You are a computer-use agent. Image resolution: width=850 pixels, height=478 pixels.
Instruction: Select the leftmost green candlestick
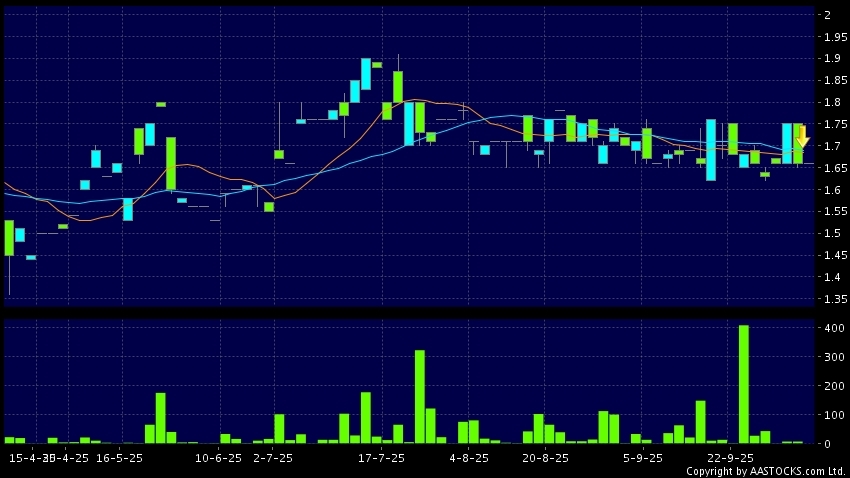click(x=9, y=238)
